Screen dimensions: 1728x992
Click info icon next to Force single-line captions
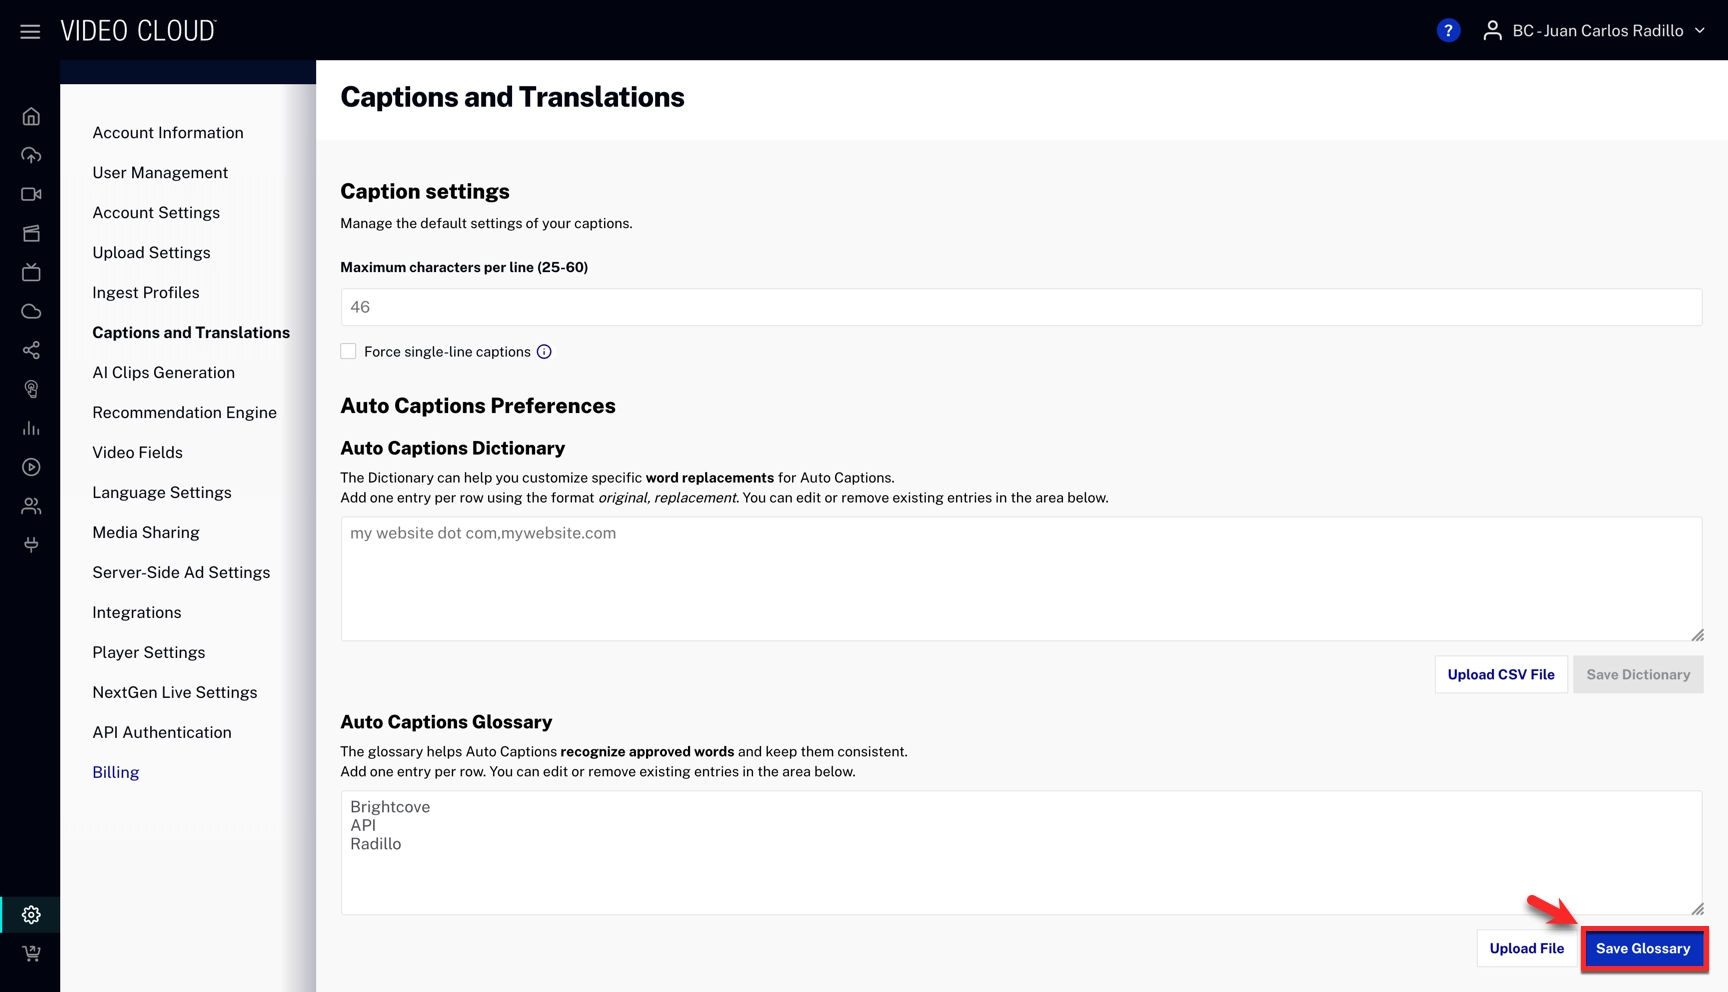tap(544, 352)
